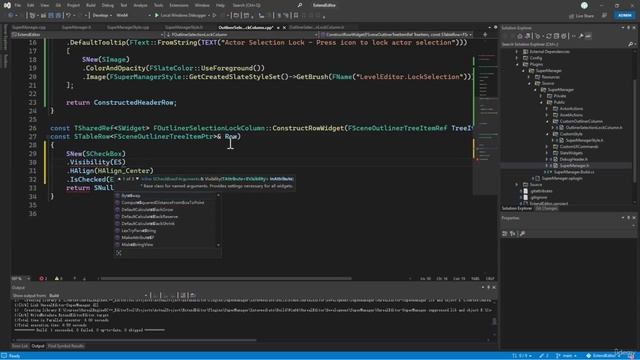Click the errors count indicator
Screen dimensions: 640x360
tap(43, 278)
